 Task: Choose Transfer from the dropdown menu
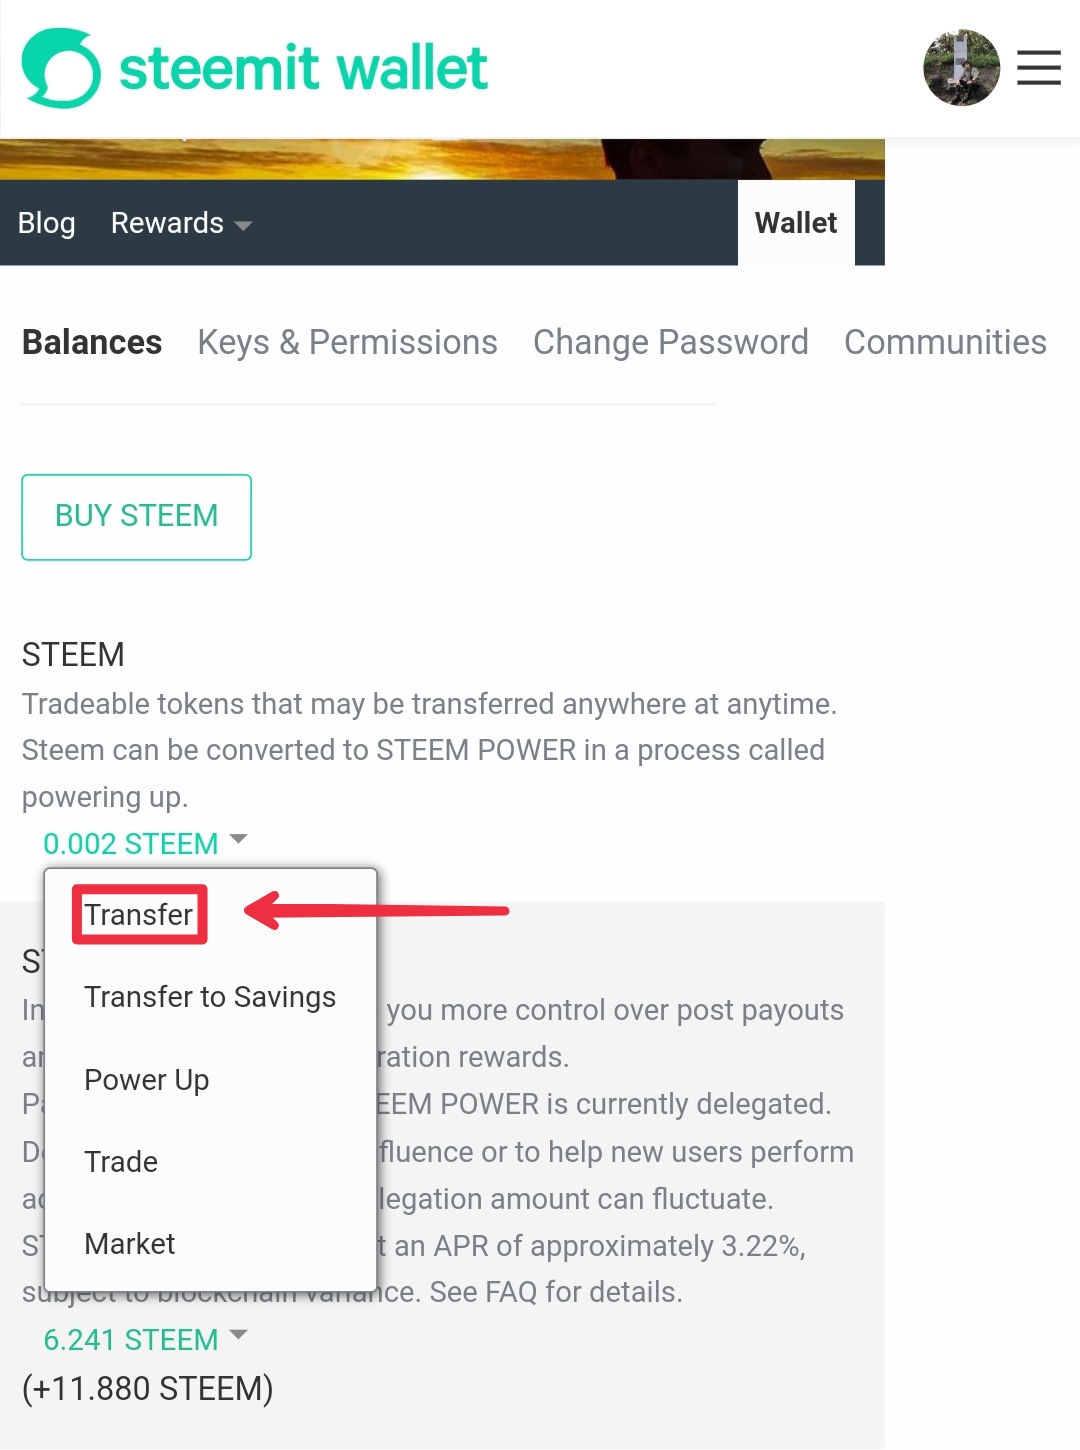139,914
